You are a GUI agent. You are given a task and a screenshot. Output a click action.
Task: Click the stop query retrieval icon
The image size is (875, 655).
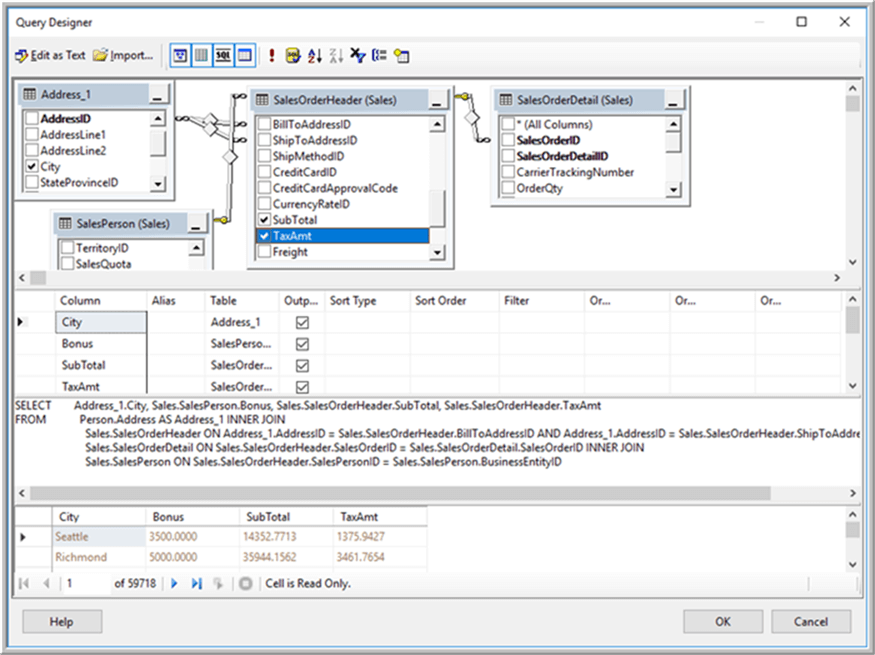(x=245, y=584)
